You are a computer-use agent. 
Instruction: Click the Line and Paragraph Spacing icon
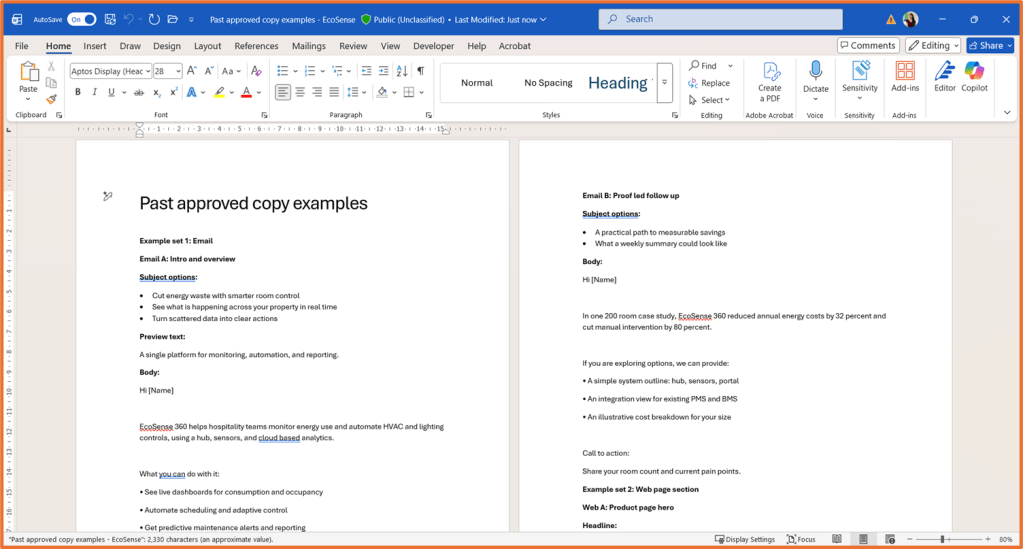(x=352, y=92)
